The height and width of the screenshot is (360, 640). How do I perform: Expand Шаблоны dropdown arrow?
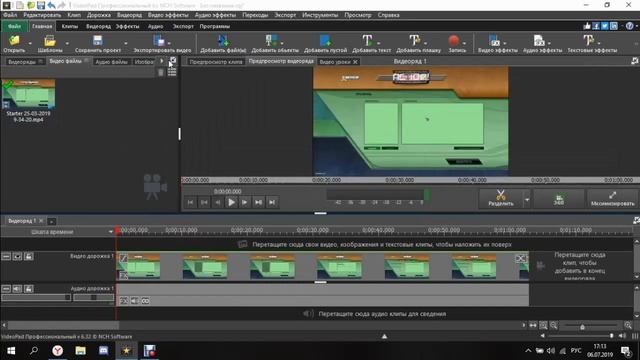point(67,43)
